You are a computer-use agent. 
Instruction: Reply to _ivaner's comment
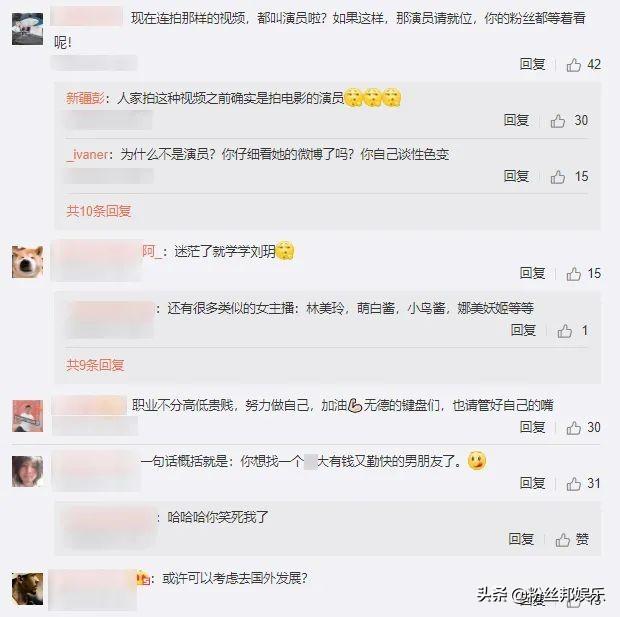(x=516, y=176)
